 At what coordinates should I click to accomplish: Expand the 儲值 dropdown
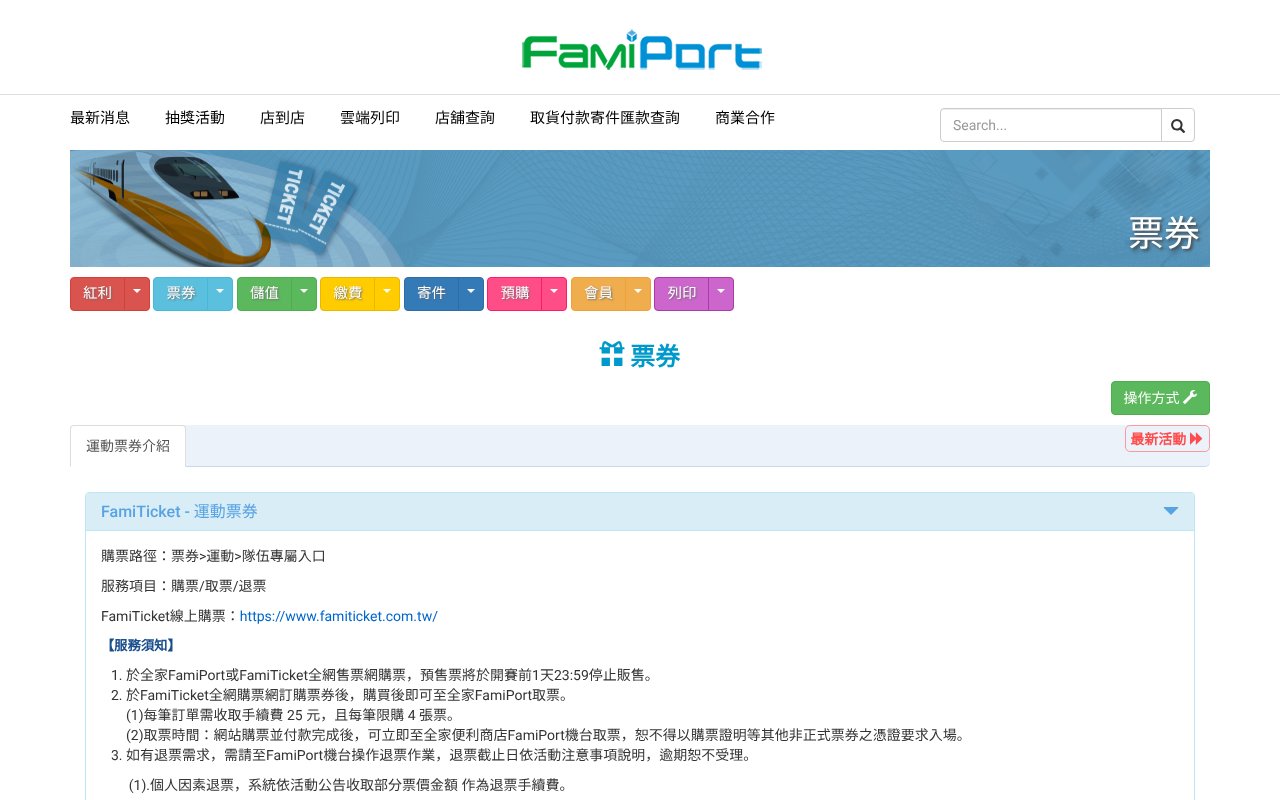(x=304, y=293)
